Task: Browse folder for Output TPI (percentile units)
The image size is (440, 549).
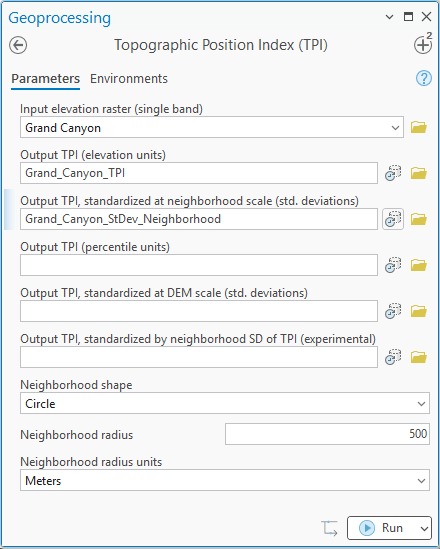Action: click(x=419, y=265)
